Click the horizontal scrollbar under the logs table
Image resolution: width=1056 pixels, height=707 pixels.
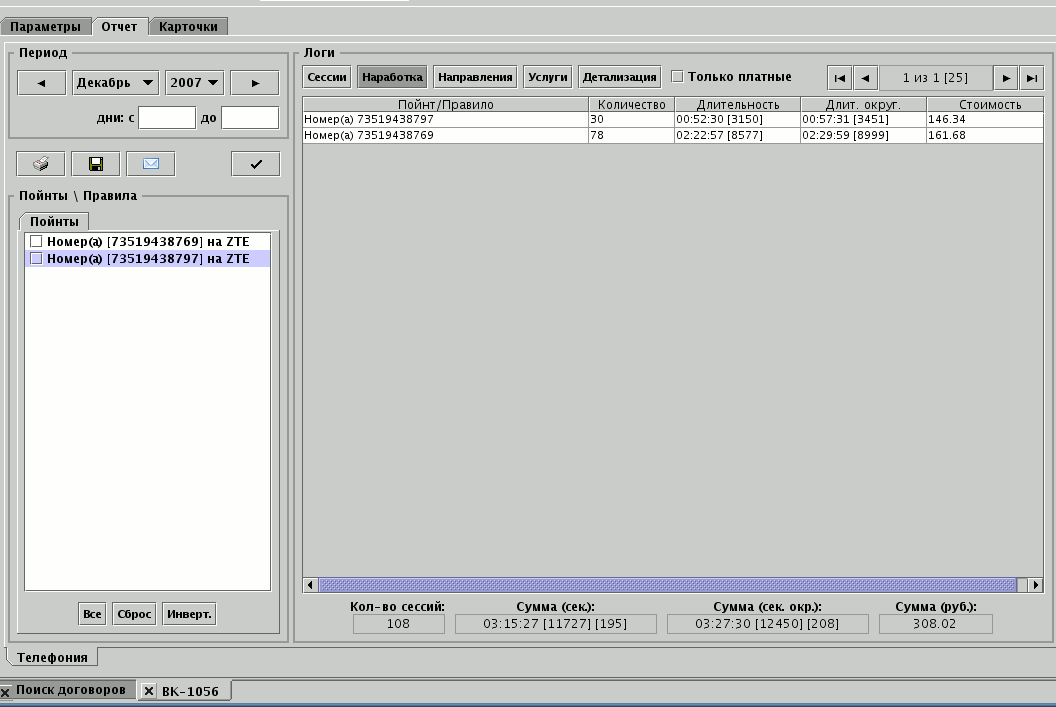(667, 585)
